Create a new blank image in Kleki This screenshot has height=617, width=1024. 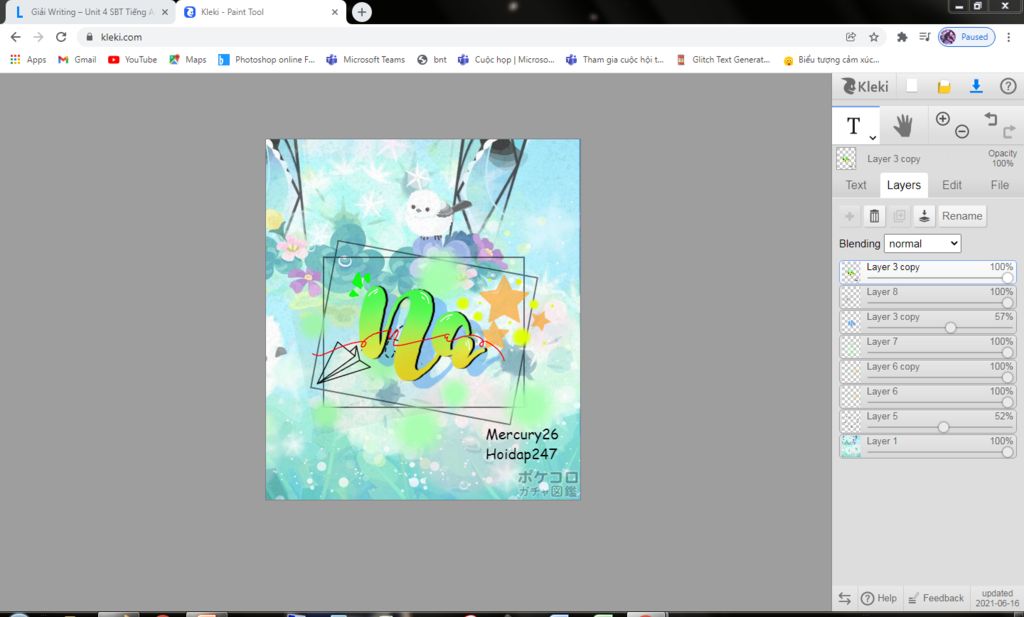tap(912, 86)
